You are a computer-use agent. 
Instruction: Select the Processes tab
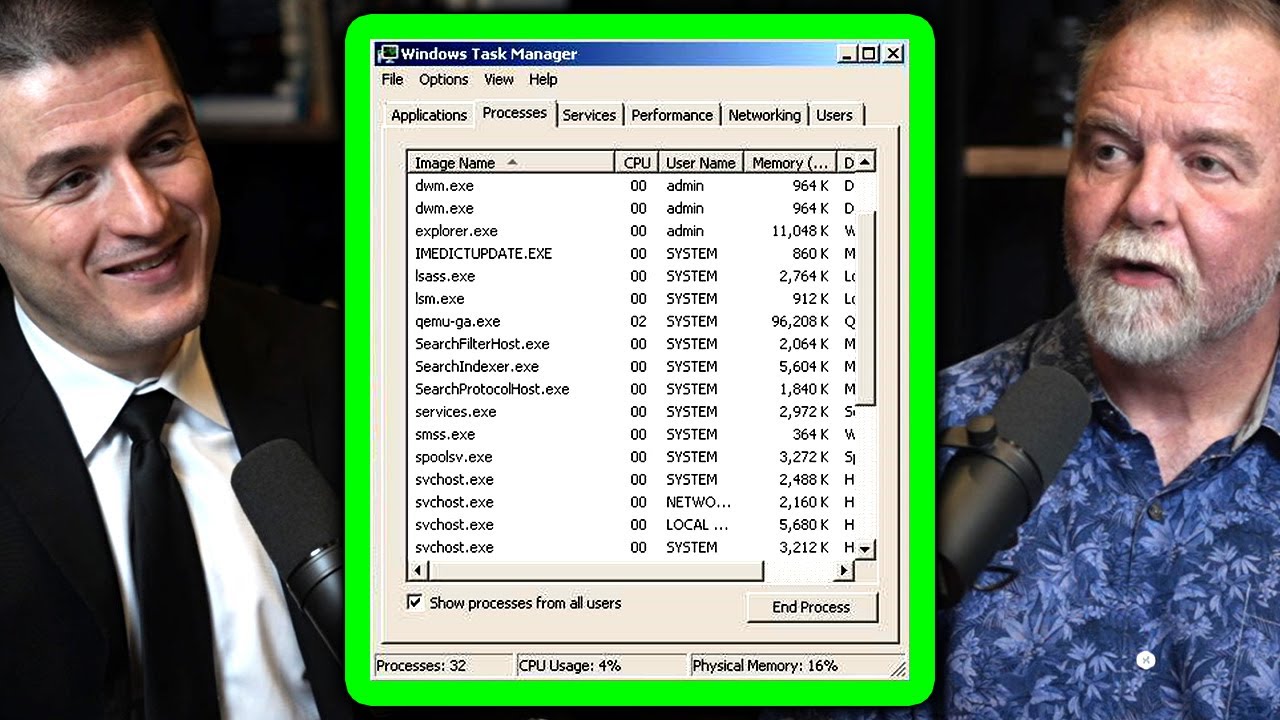pos(514,113)
